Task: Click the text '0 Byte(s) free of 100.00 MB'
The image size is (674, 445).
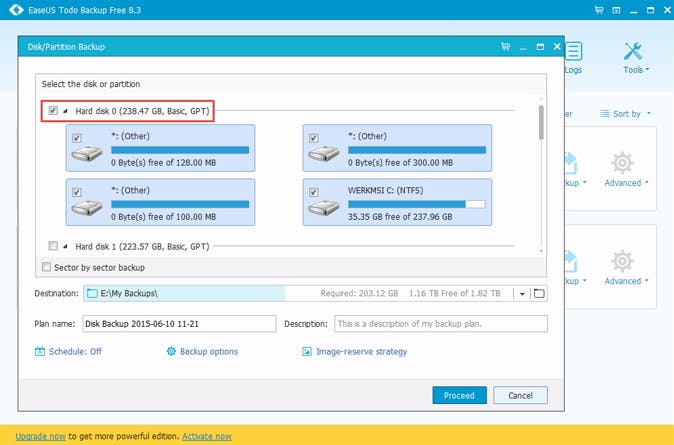Action: 163,217
